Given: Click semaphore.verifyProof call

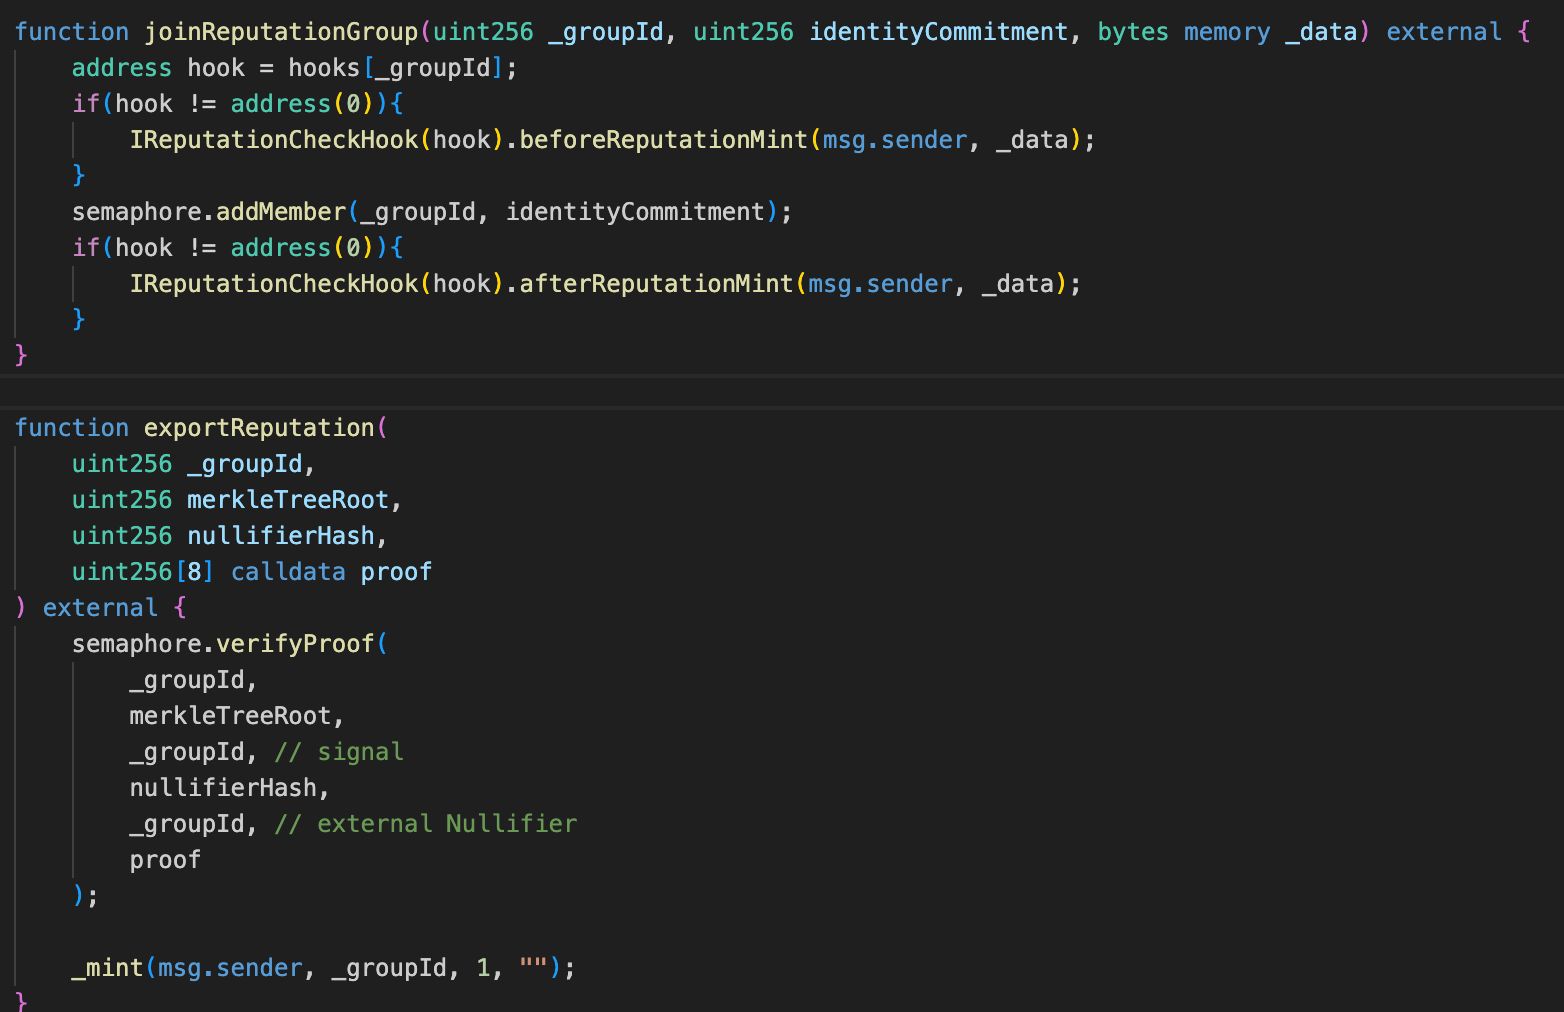Looking at the screenshot, I should click(x=223, y=644).
